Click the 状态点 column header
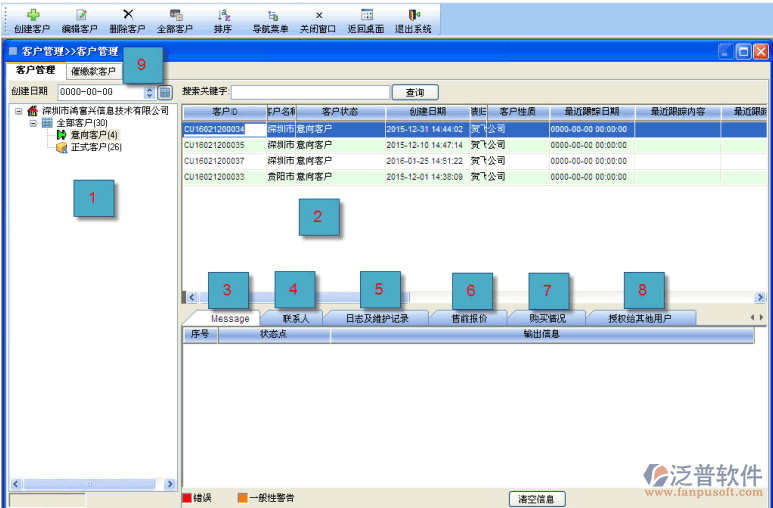 point(274,334)
